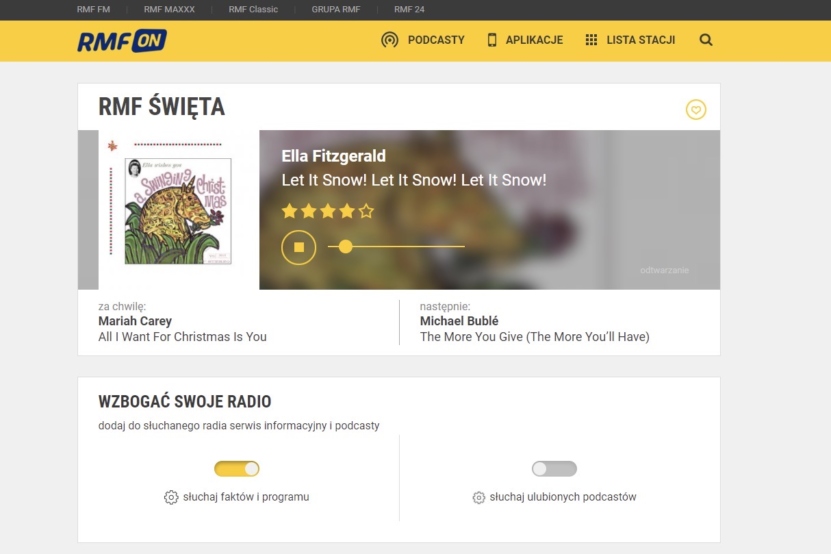The image size is (831, 554).
Task: Adjust the volume slider knob
Action: coord(345,247)
